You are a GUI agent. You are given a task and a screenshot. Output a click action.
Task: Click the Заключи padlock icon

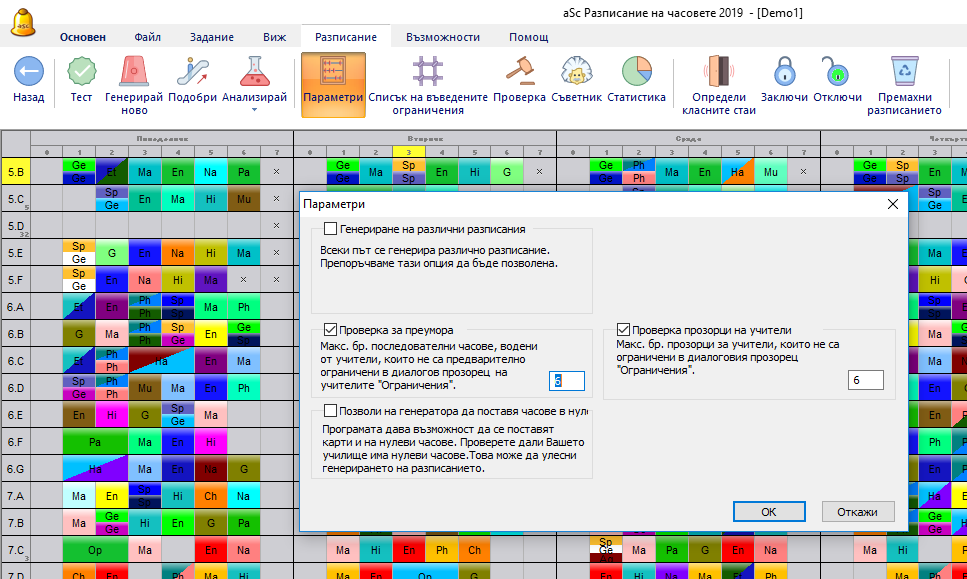[784, 73]
